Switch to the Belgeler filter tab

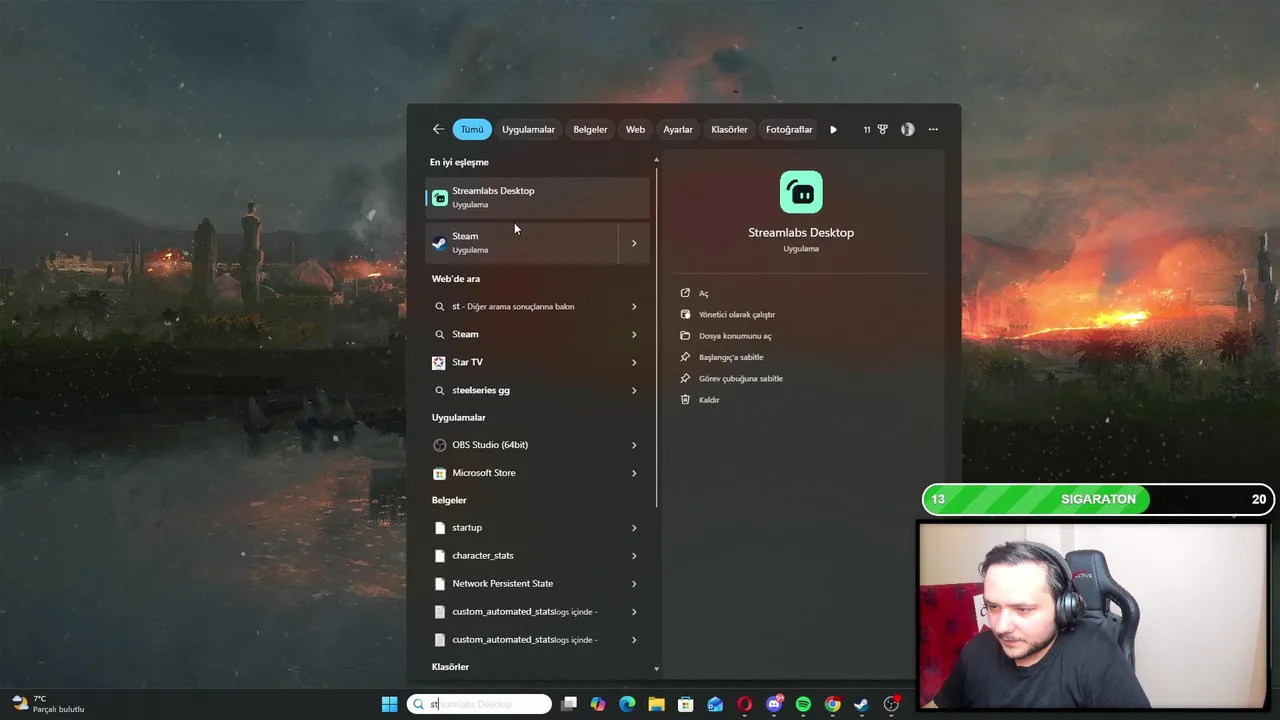(590, 129)
